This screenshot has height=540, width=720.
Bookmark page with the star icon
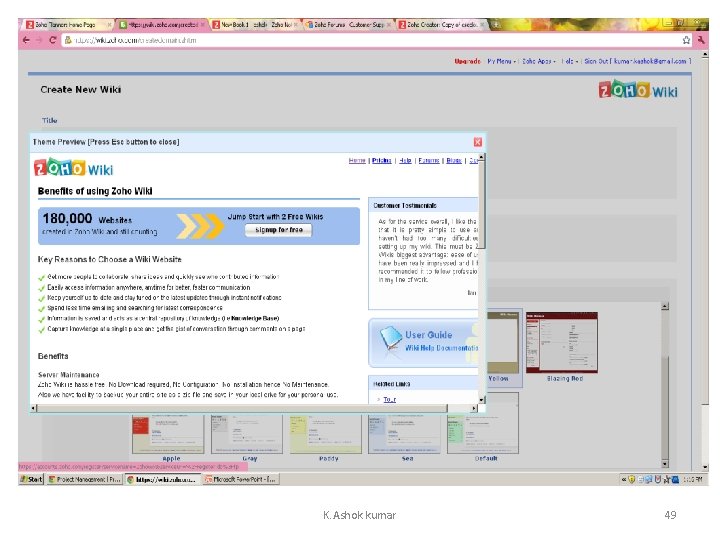686,40
